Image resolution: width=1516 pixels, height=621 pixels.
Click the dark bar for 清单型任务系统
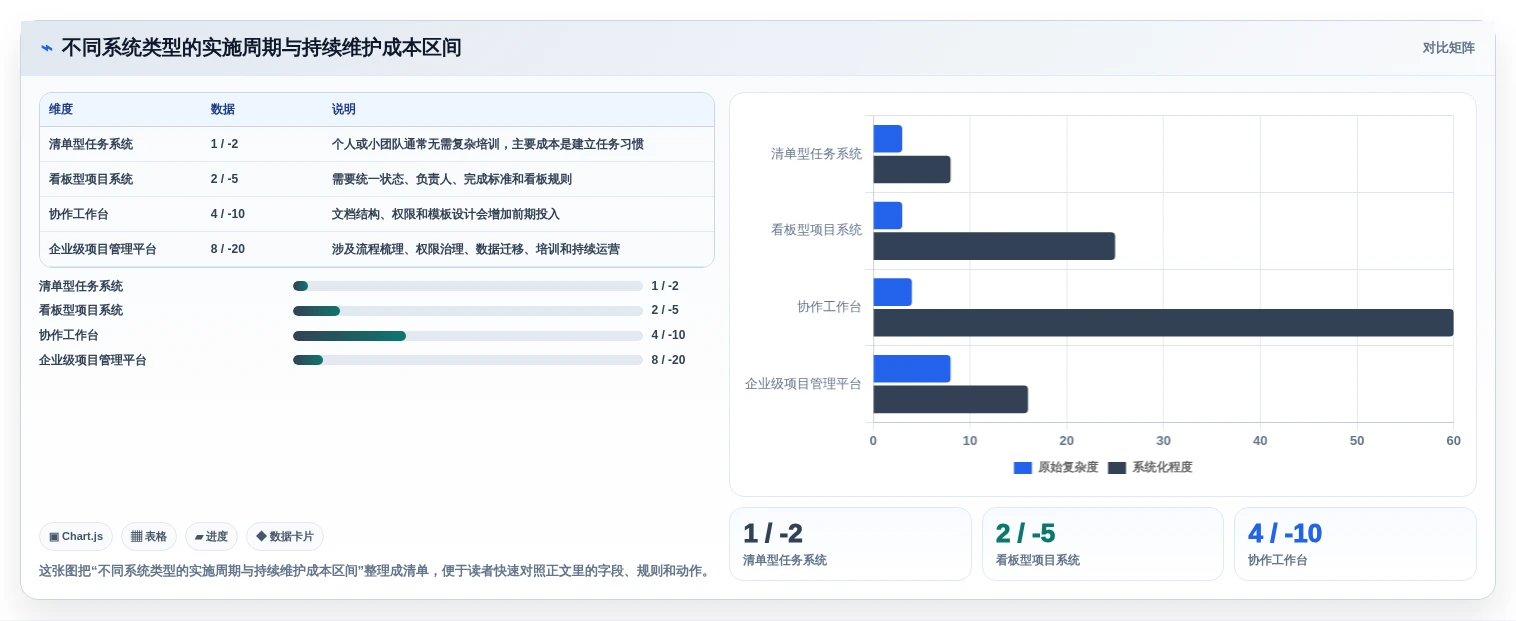click(x=912, y=169)
